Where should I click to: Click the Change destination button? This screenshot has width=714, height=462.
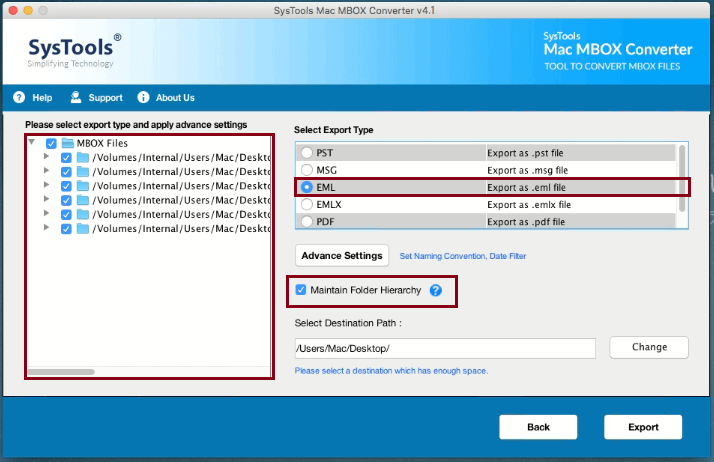(x=649, y=347)
